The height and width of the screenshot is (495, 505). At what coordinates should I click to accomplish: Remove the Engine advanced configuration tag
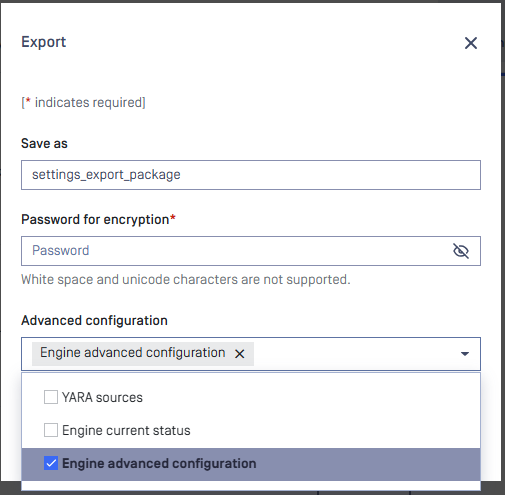pyautogui.click(x=239, y=354)
